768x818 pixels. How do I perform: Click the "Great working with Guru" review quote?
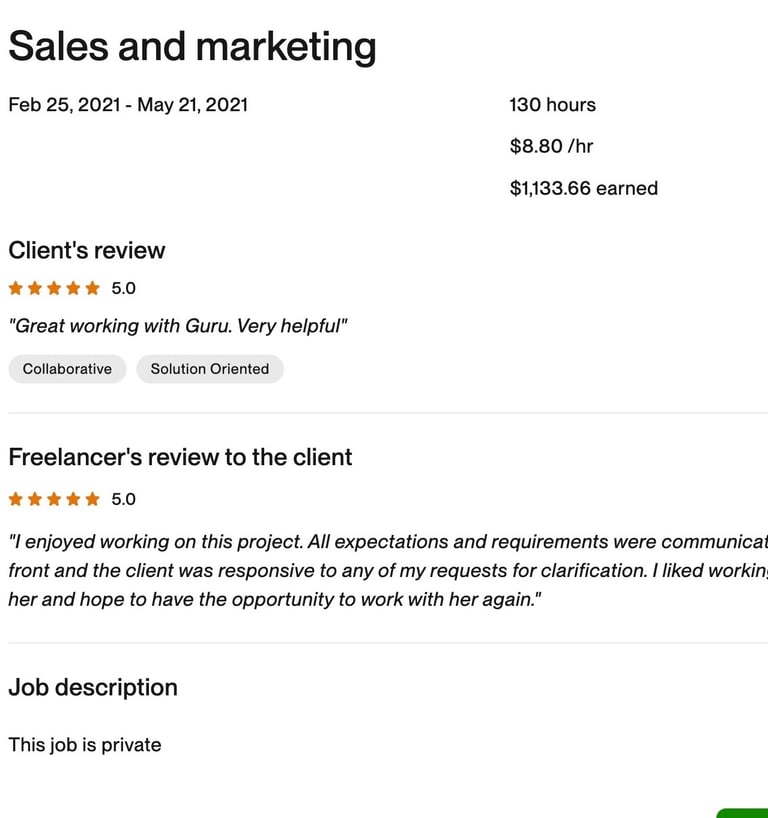[x=178, y=326]
